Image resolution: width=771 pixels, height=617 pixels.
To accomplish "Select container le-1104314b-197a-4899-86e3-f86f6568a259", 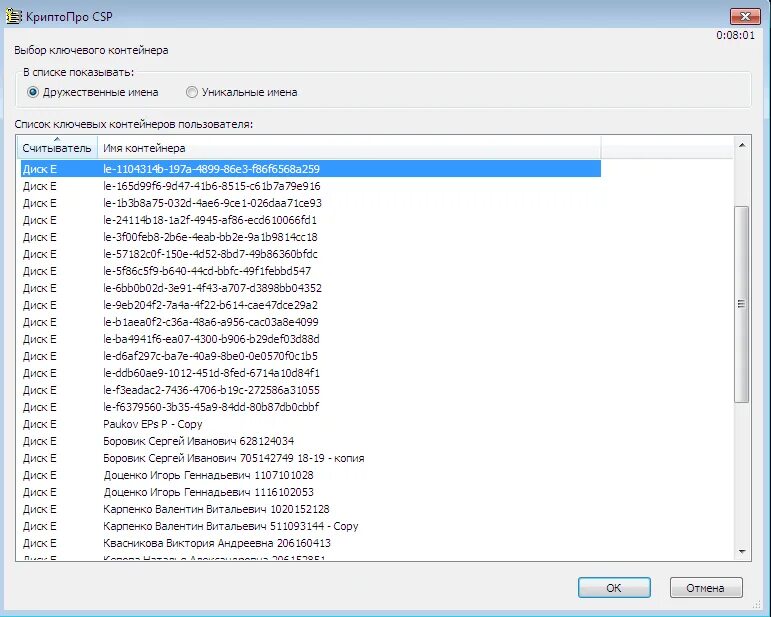I will (311, 169).
